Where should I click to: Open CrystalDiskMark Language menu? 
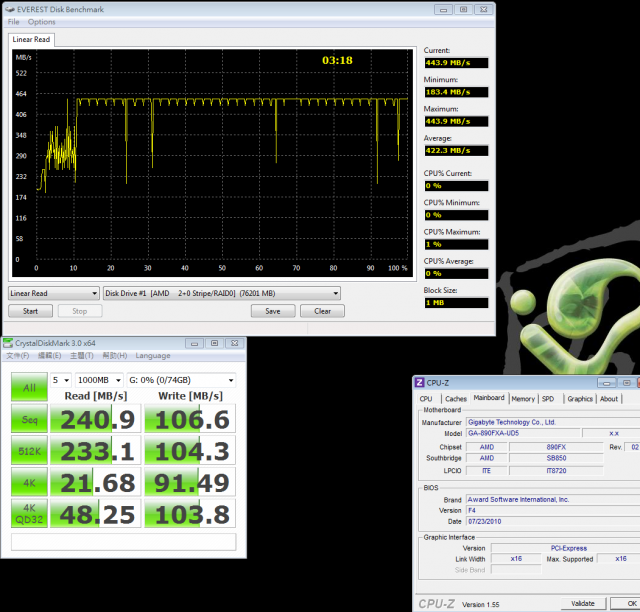coord(153,356)
